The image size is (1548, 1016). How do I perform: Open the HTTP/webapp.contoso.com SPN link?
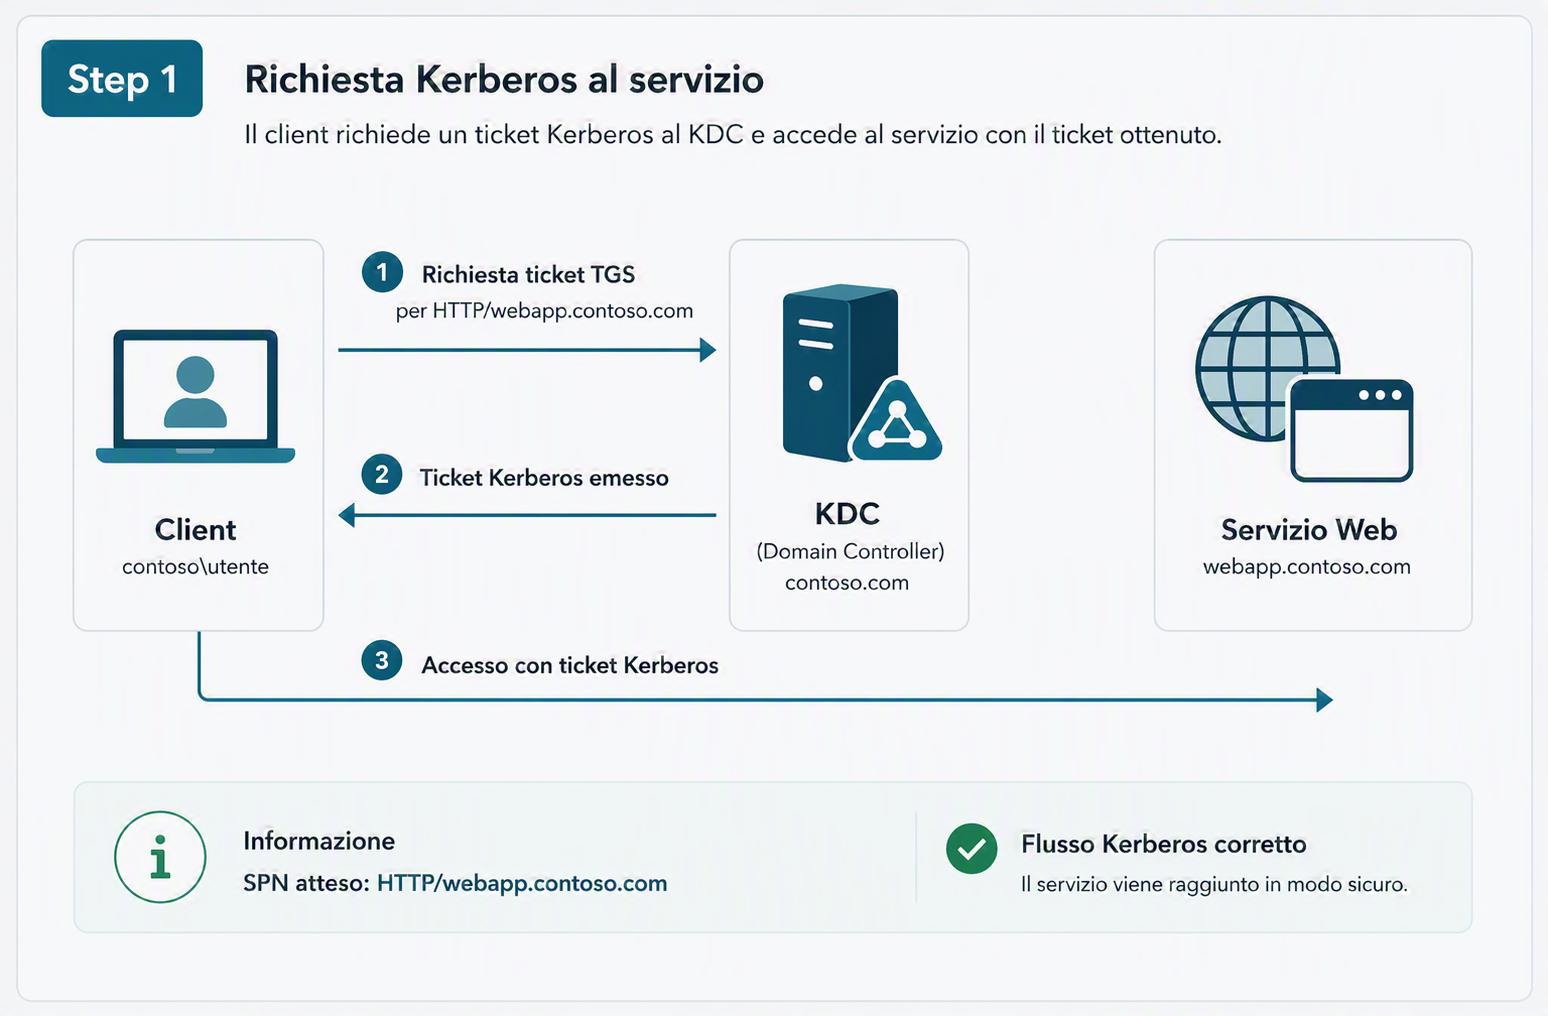coord(522,883)
